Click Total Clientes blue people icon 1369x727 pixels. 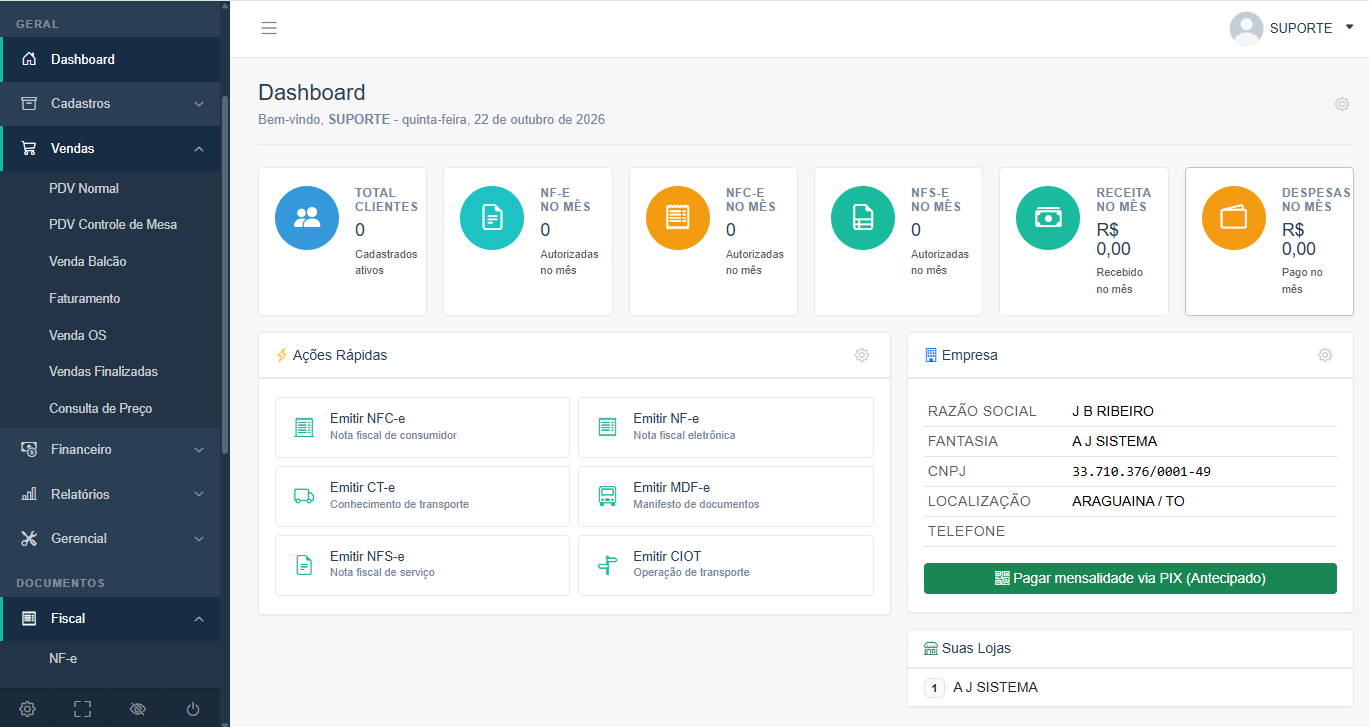(x=307, y=218)
